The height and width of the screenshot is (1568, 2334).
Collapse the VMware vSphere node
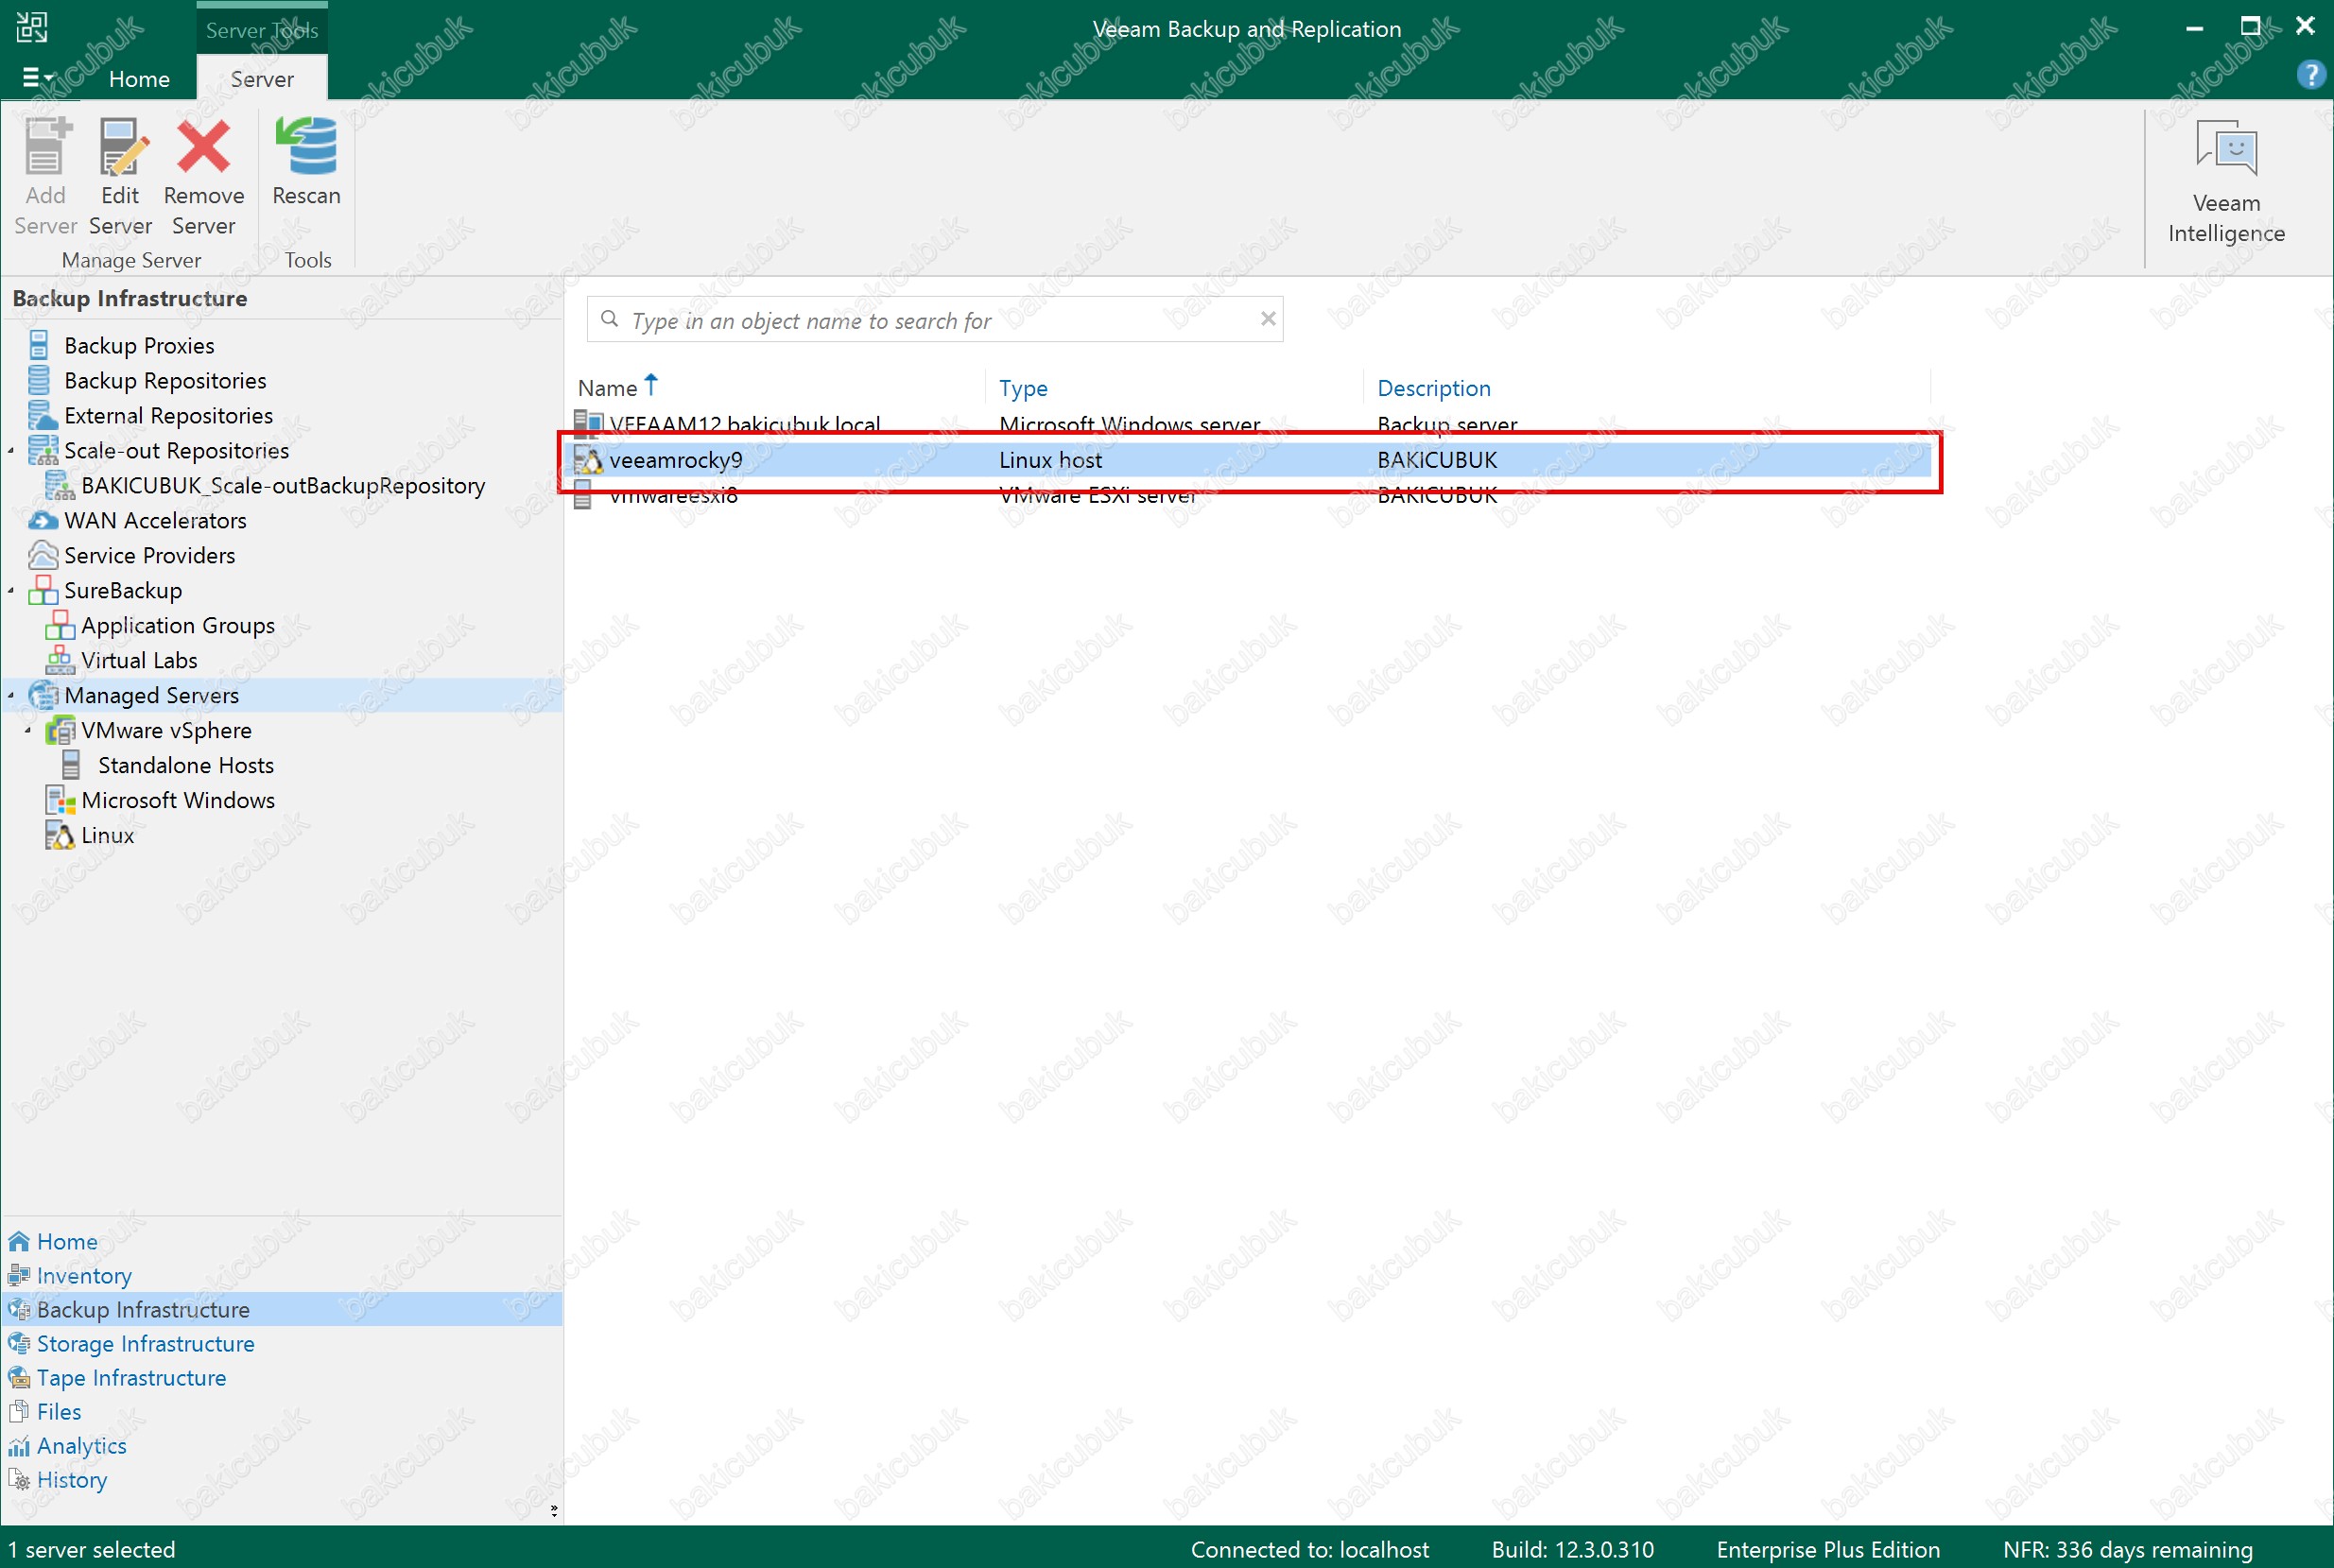tap(28, 731)
